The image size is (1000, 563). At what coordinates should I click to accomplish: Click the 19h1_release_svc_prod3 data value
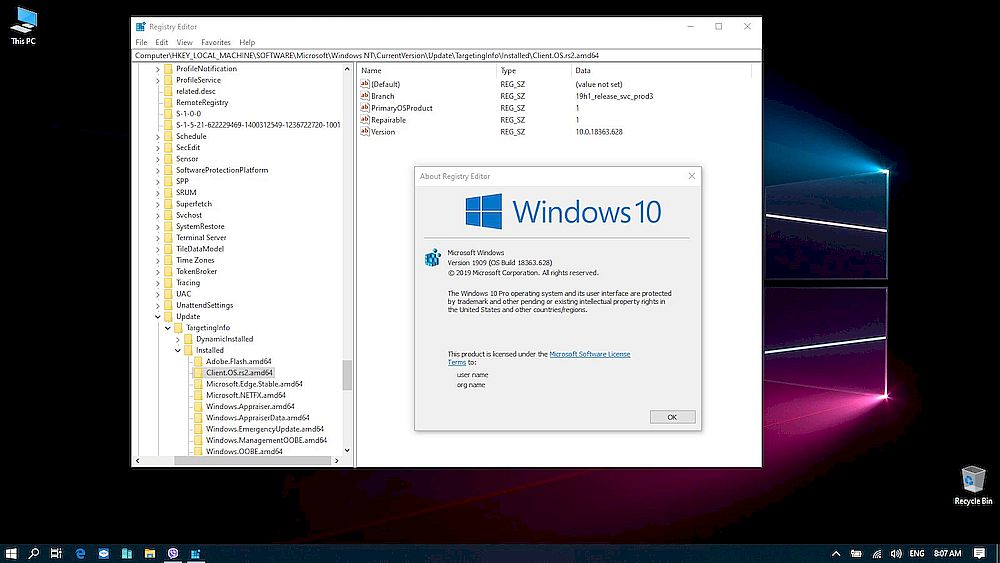click(614, 96)
